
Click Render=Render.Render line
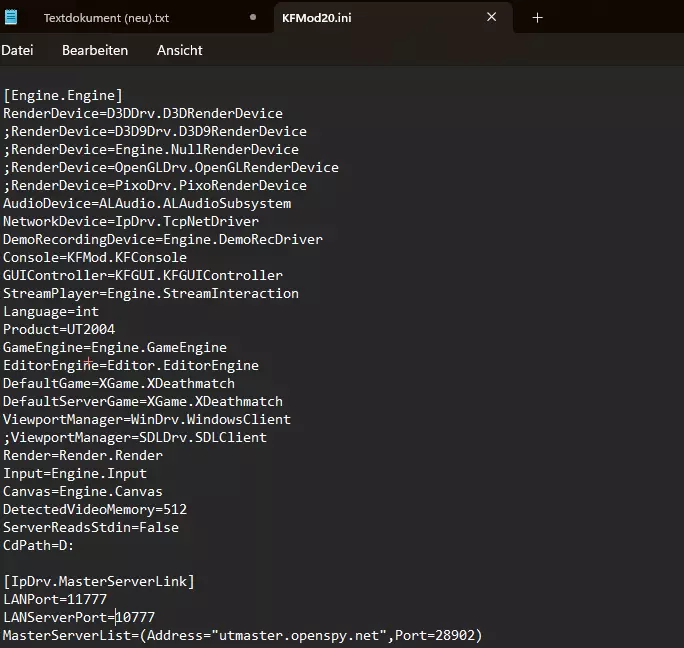(83, 455)
